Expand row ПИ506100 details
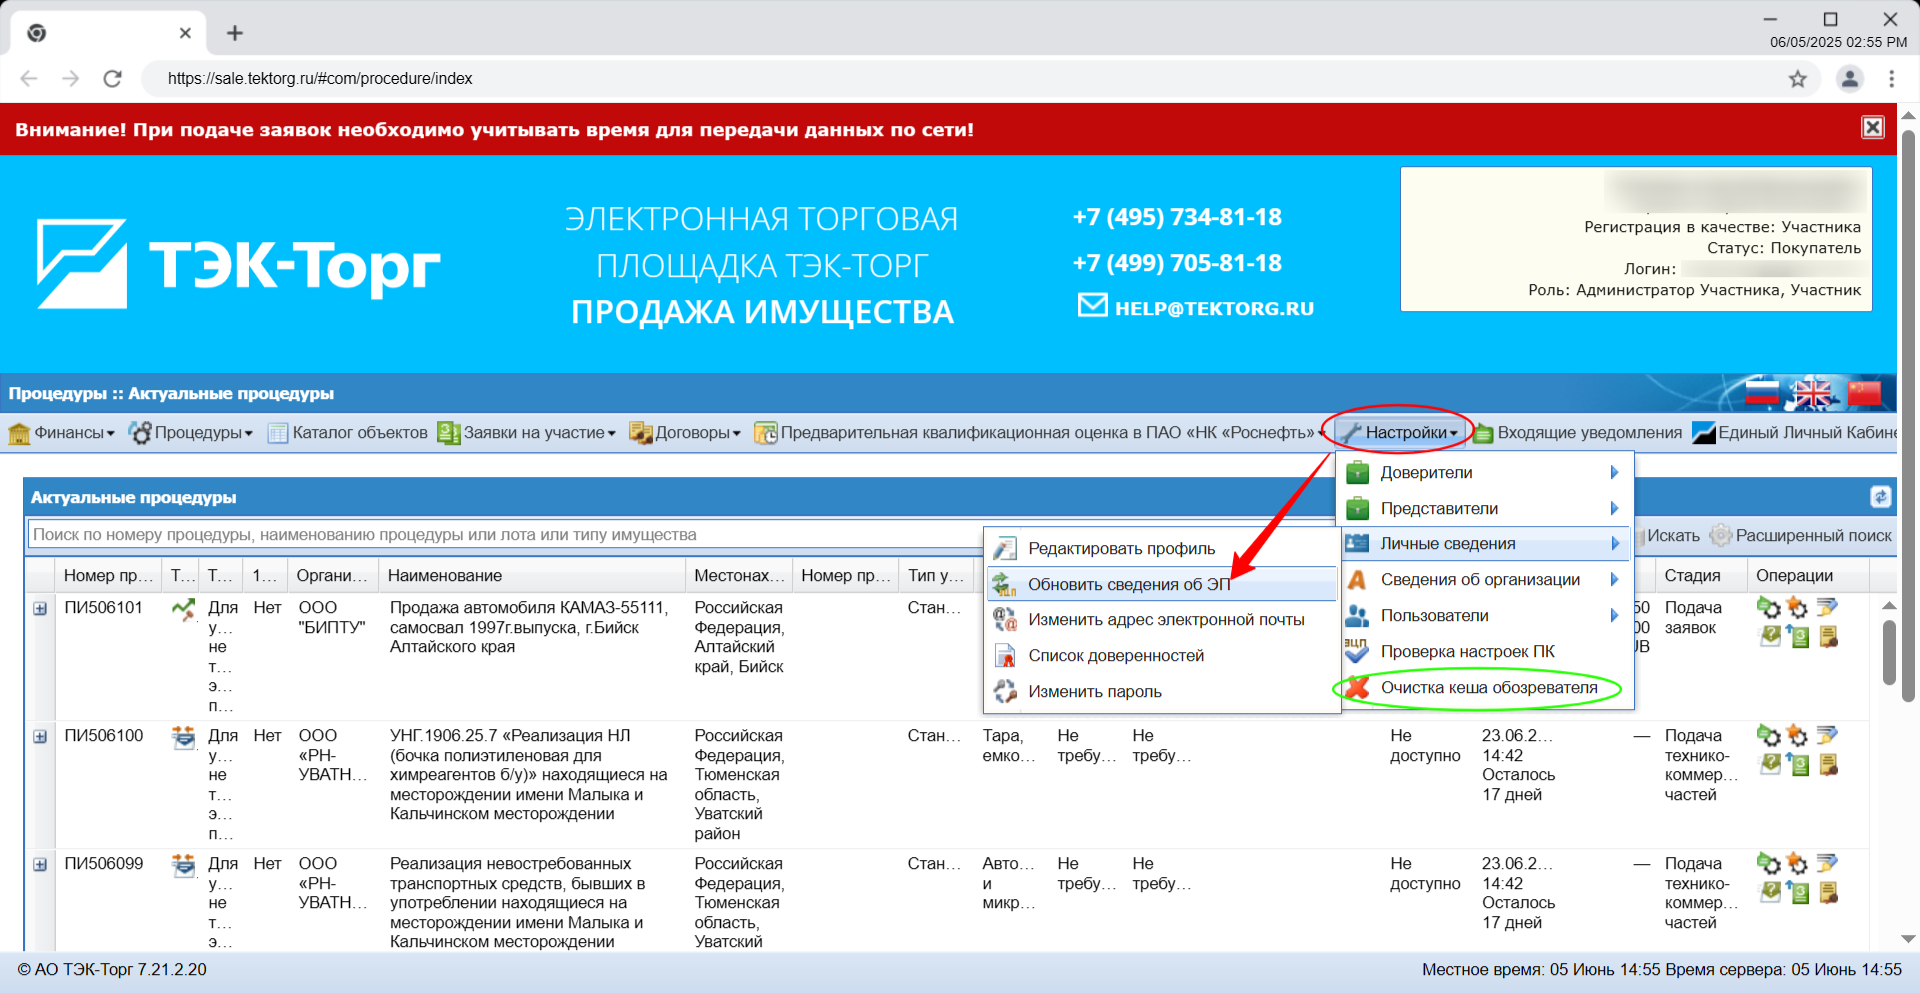Viewport: 1920px width, 993px height. [x=40, y=736]
